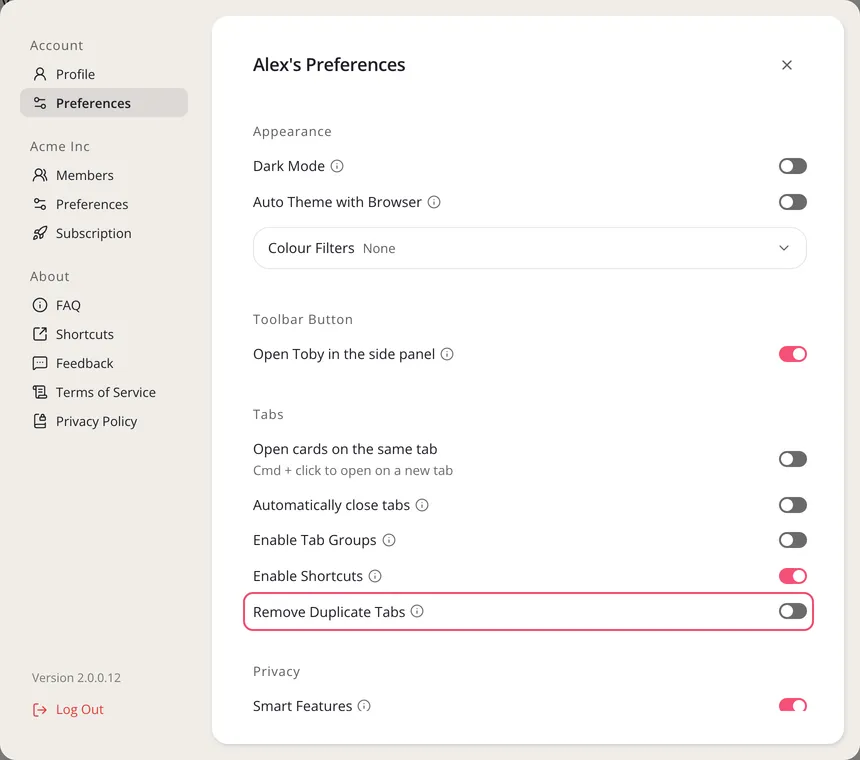Open the Colour Filters dropdown
This screenshot has height=760, width=860.
(x=529, y=248)
